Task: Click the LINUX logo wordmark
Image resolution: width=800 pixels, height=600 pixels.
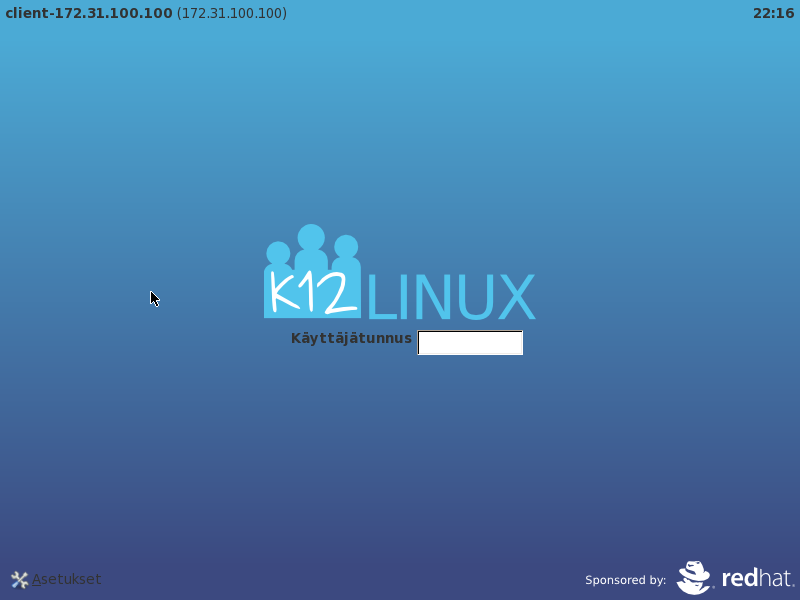Action: click(x=451, y=297)
